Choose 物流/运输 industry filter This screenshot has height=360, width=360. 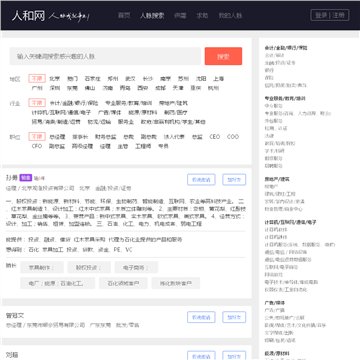pyautogui.click(x=99, y=122)
